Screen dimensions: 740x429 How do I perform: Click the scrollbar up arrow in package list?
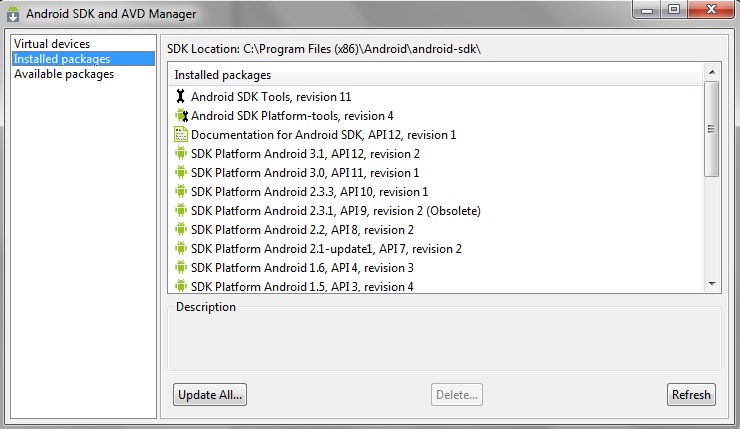point(712,72)
